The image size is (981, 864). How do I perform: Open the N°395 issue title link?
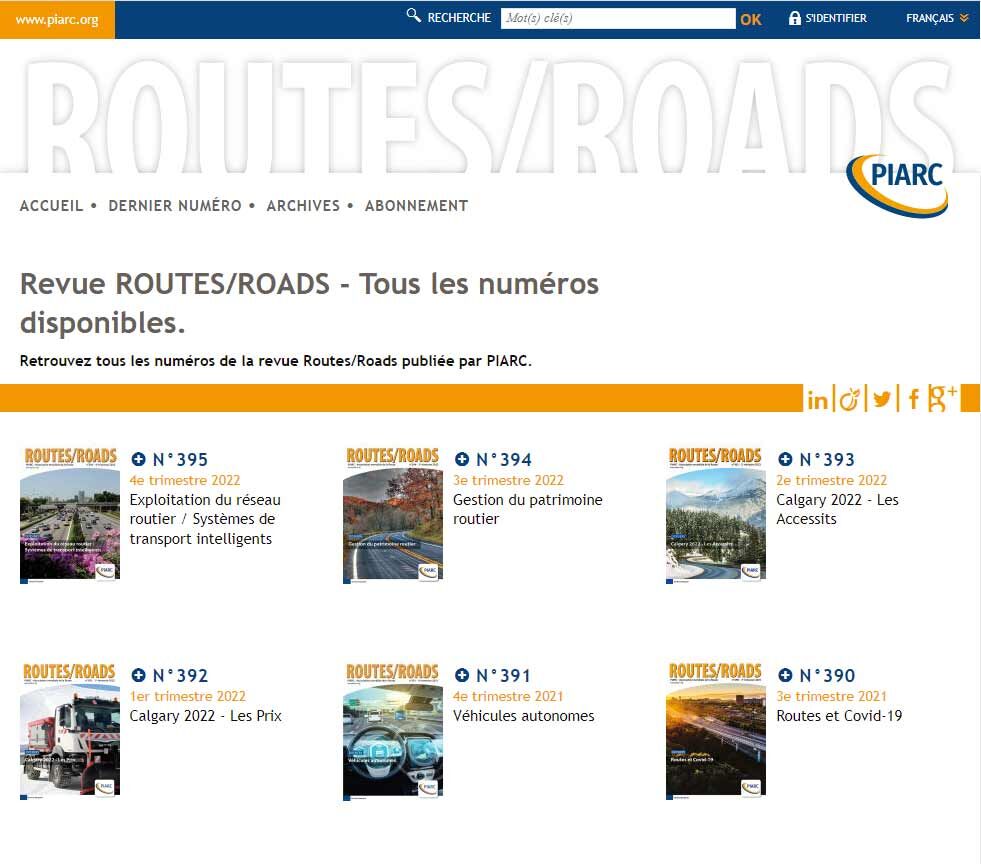pos(180,459)
